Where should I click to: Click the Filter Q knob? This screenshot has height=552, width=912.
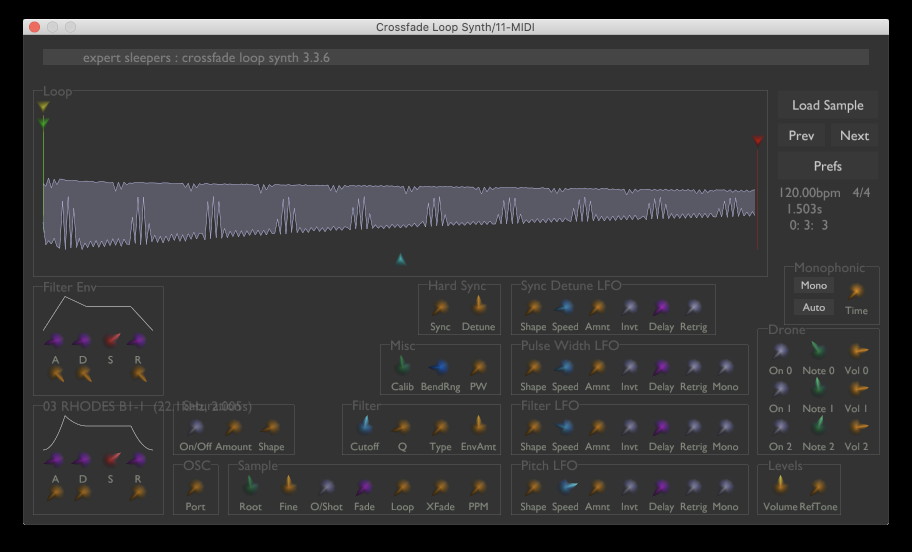point(402,428)
